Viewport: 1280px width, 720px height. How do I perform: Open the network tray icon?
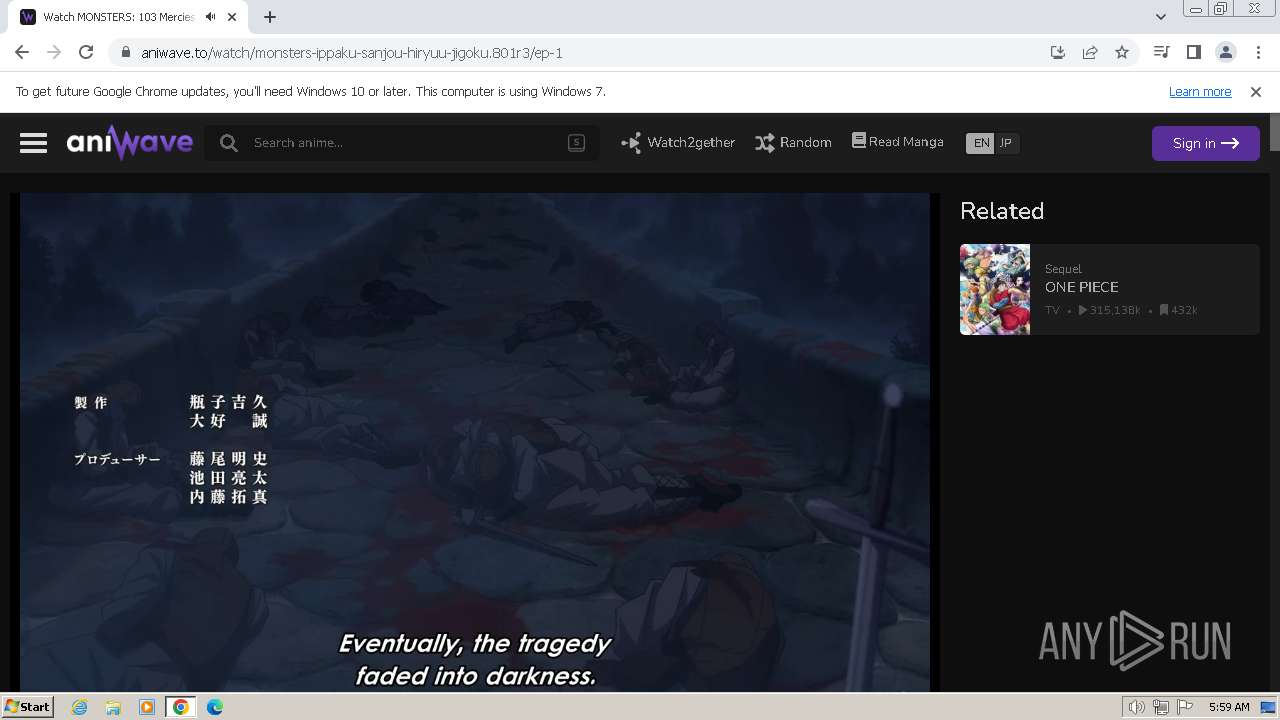(x=1161, y=707)
